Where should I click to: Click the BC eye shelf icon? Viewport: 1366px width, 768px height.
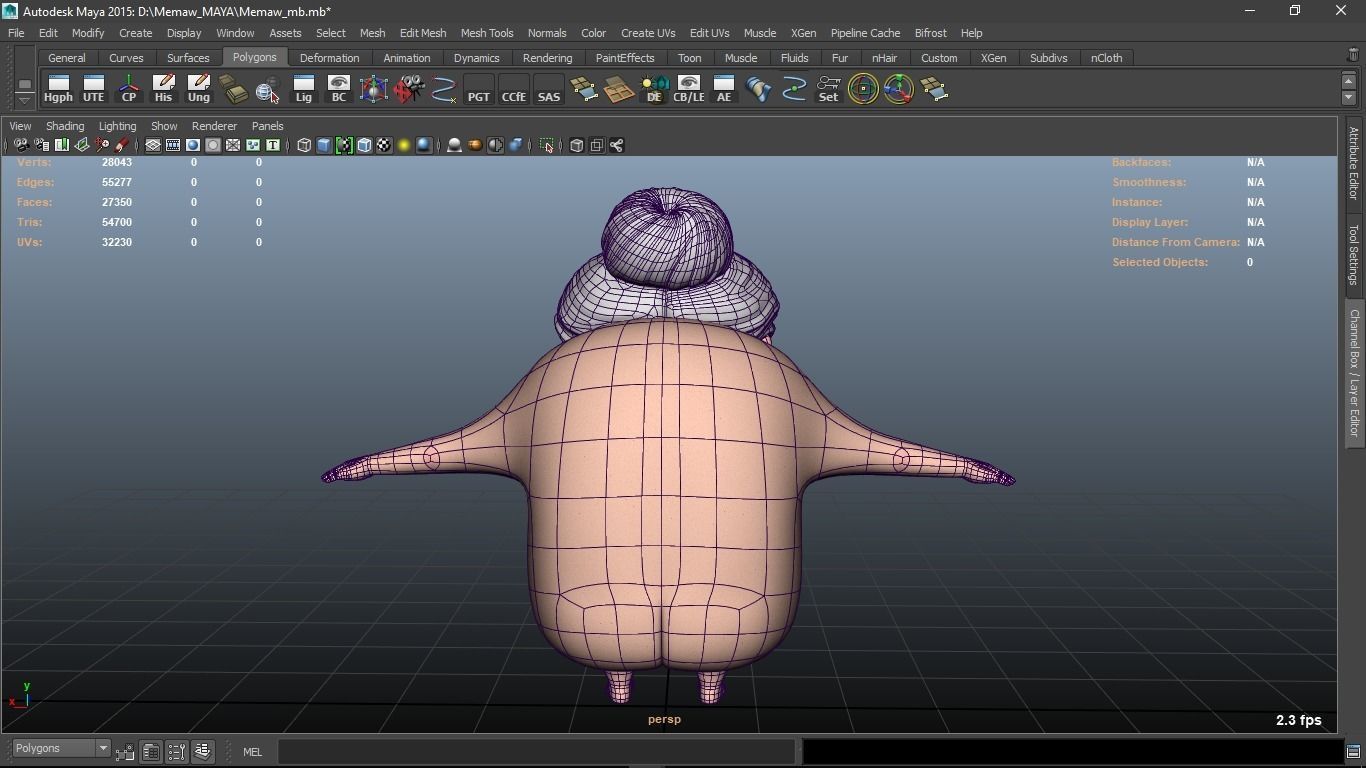coord(338,89)
